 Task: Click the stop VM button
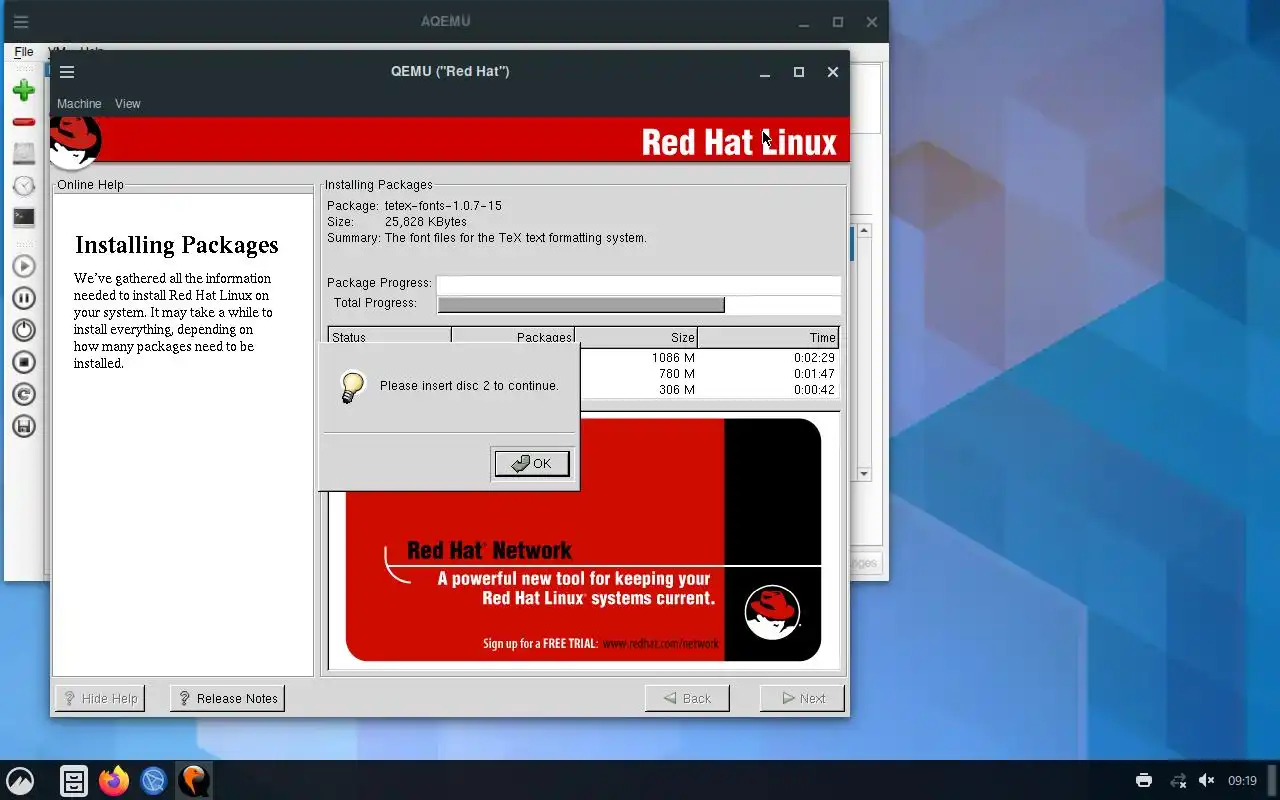(24, 362)
